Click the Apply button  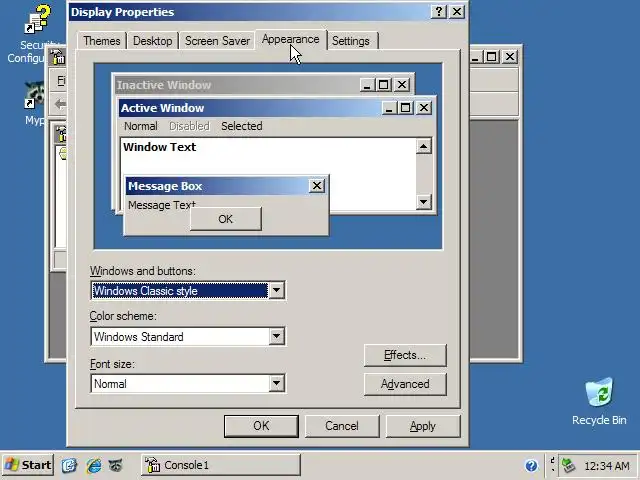click(x=423, y=426)
